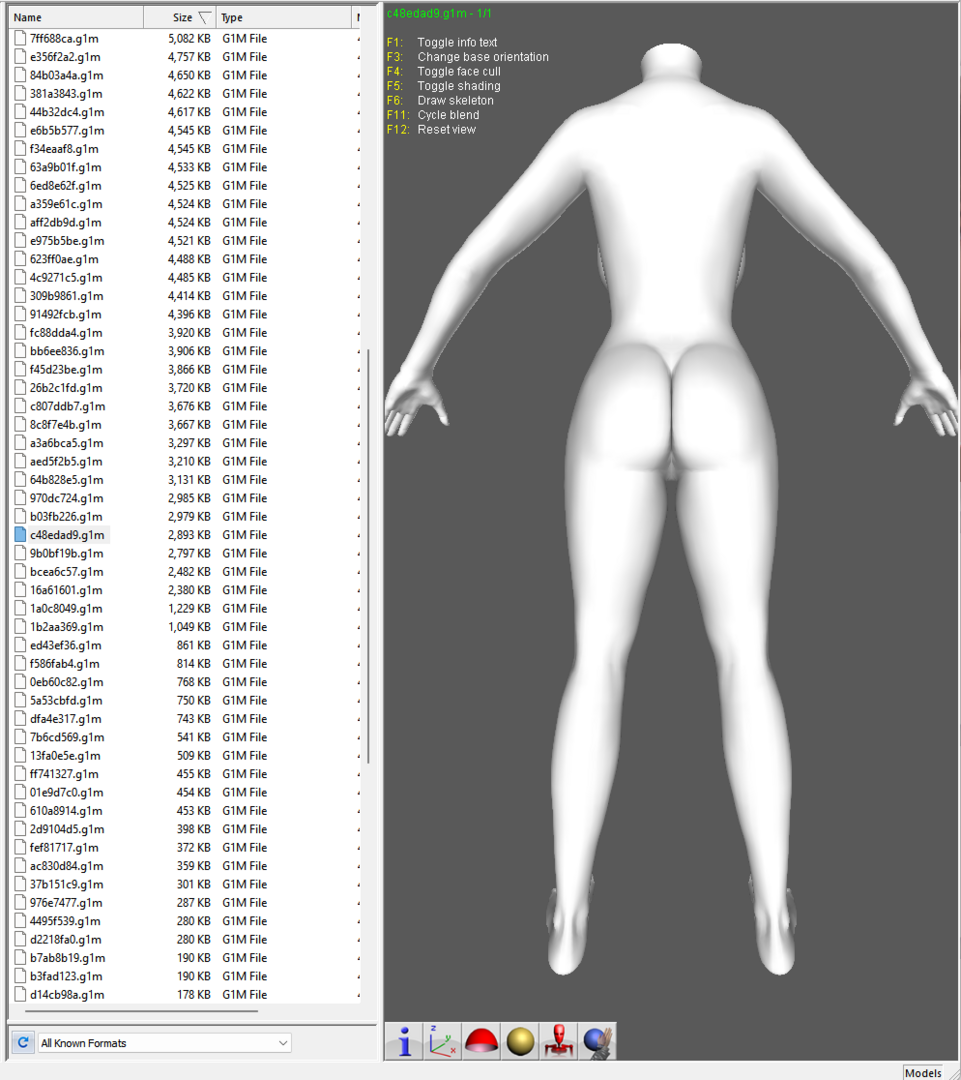This screenshot has height=1080, width=961.
Task: Select file 0eb60c82.g1m
Action: point(66,682)
